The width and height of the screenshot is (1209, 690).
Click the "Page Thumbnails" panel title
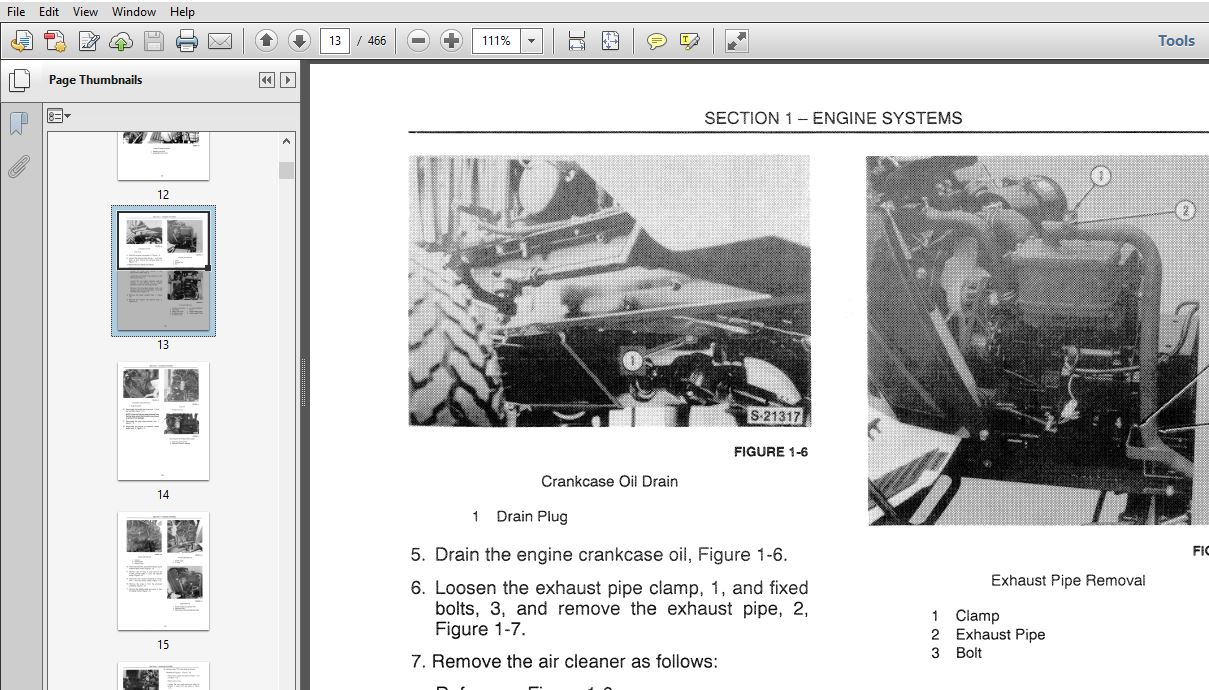pyautogui.click(x=96, y=80)
